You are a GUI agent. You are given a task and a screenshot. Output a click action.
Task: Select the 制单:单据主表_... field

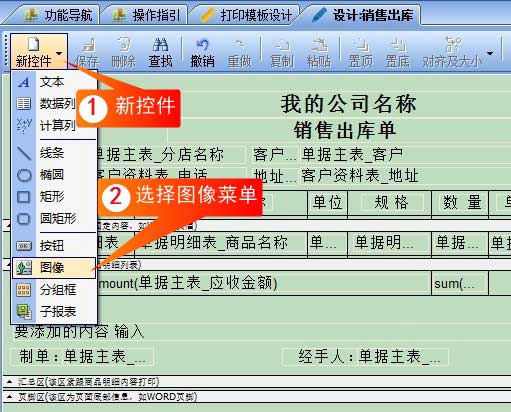[83, 357]
